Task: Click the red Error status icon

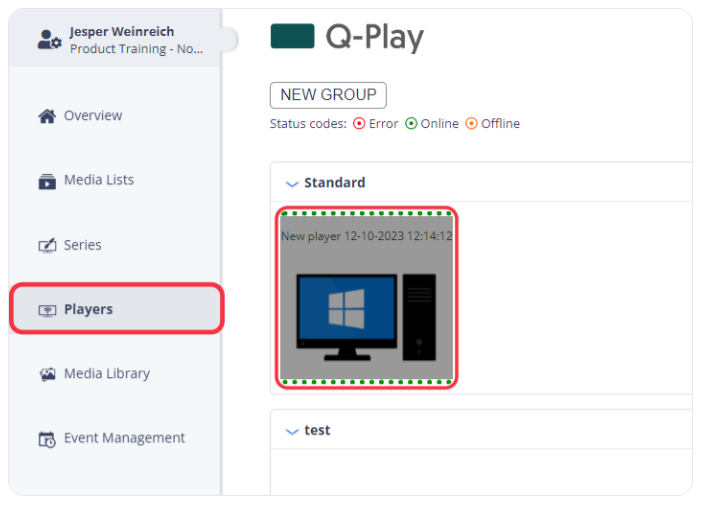Action: pyautogui.click(x=359, y=123)
